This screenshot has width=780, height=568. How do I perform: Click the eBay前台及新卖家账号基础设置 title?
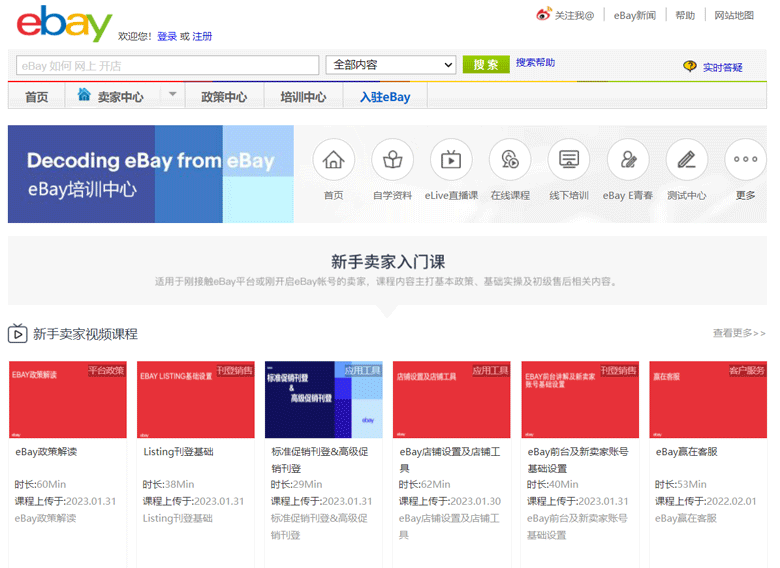coord(578,460)
